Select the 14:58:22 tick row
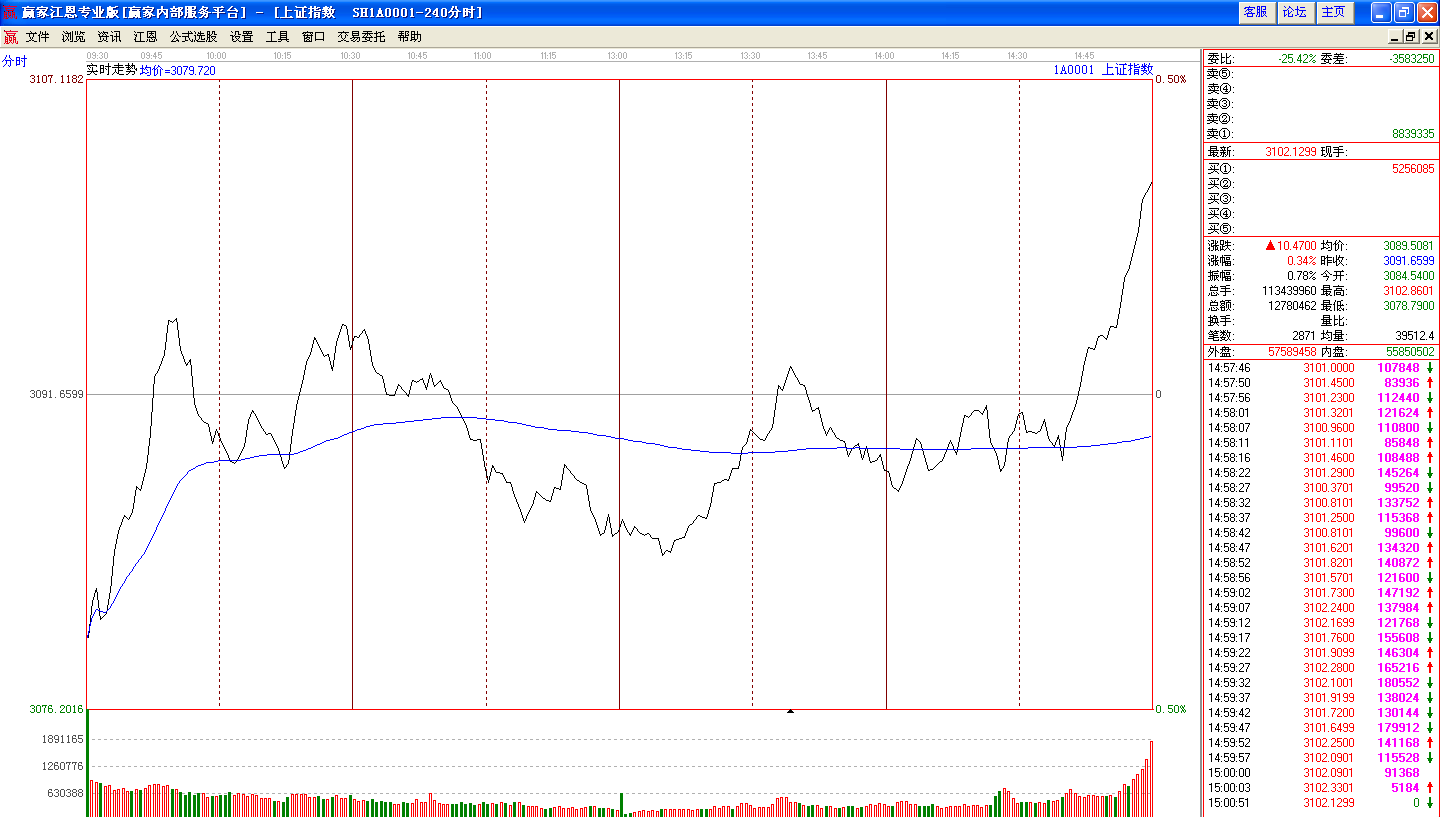Screen dimensions: 1440x817 point(1321,473)
